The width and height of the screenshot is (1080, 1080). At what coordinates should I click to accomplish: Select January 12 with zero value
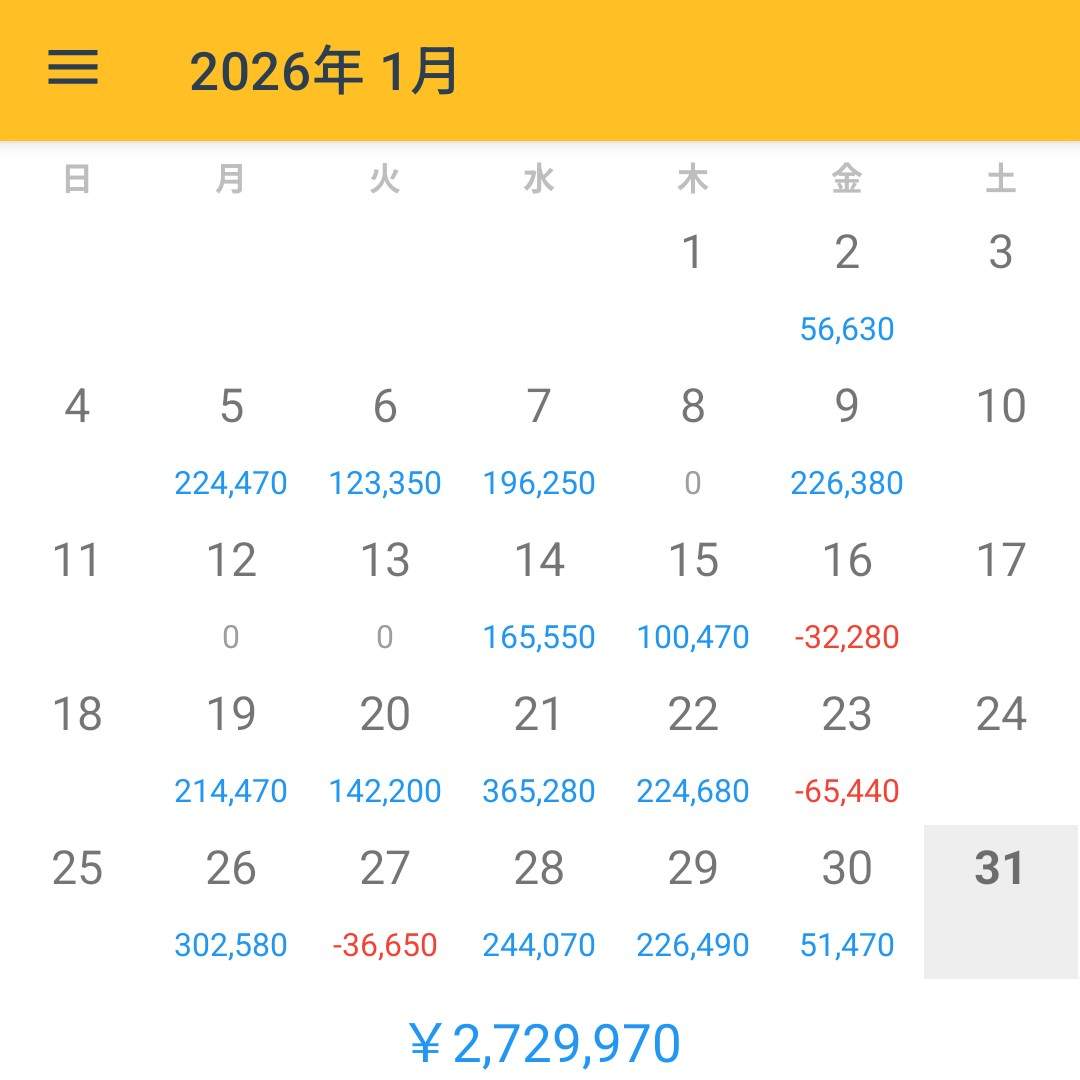tap(231, 595)
